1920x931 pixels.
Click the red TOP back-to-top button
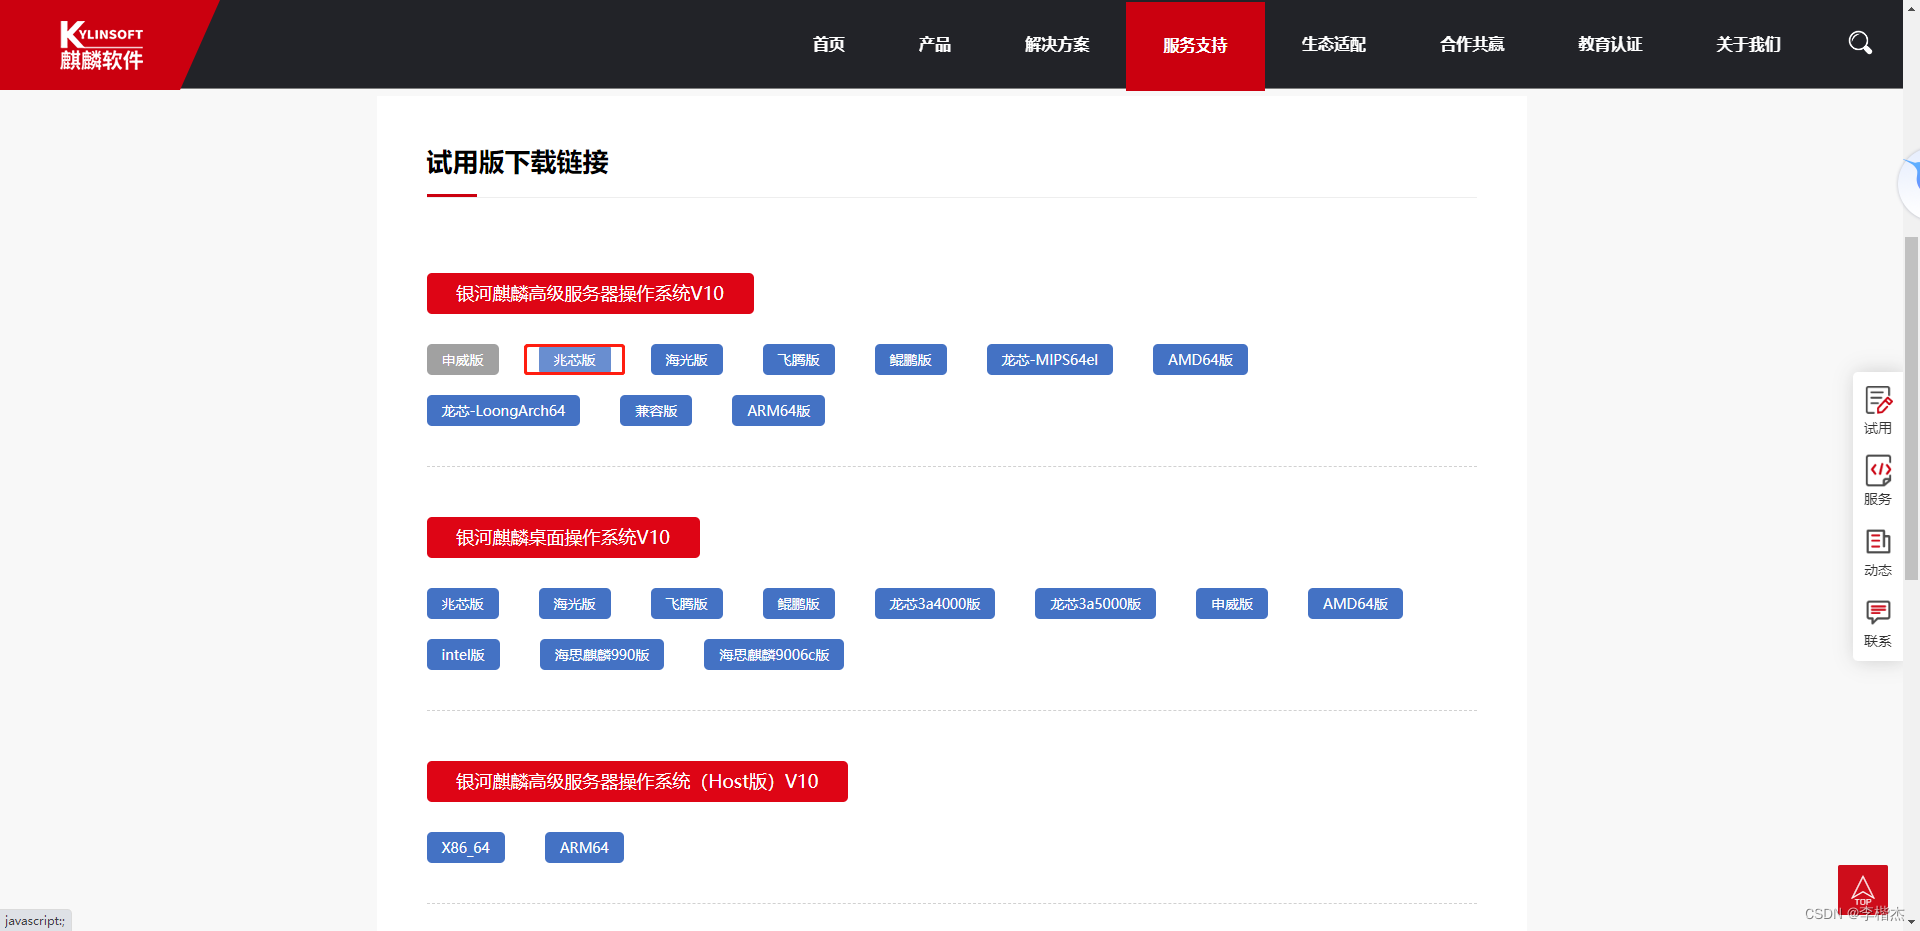1862,889
